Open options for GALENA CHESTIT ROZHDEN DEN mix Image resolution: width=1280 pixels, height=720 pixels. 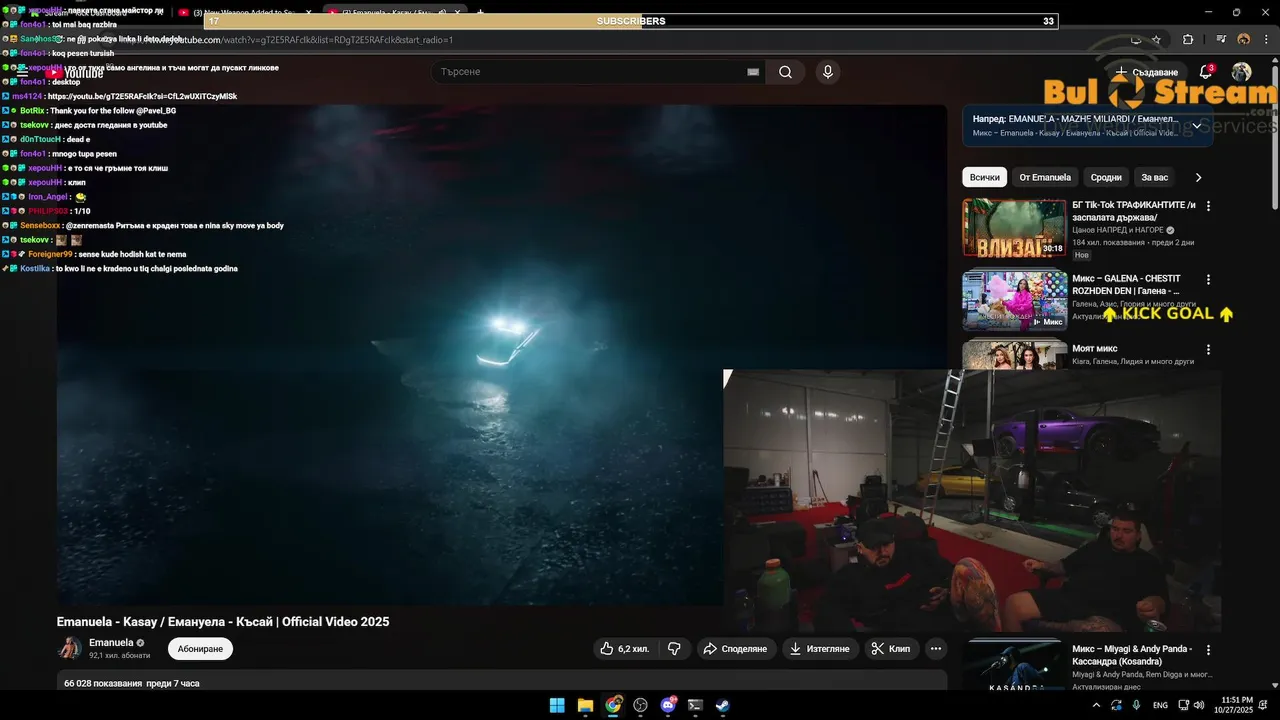coord(1208,280)
